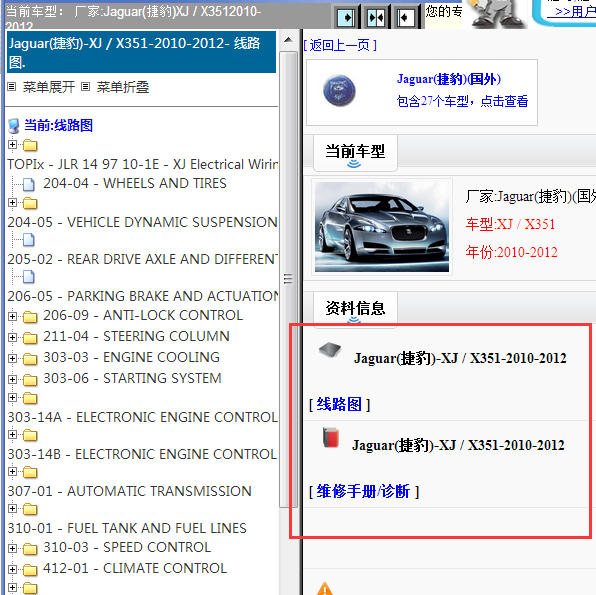Click the orange warning triangle icon
Image resolution: width=596 pixels, height=595 pixels.
(325, 588)
